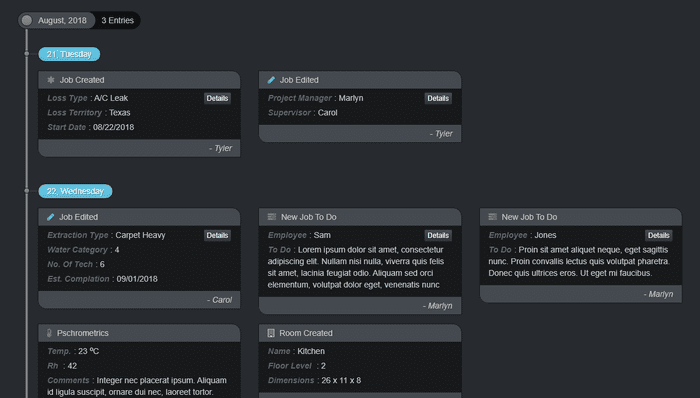Viewport: 700px width, 398px height.
Task: Click Est. Complation date 09/01/2018
Action: point(137,279)
